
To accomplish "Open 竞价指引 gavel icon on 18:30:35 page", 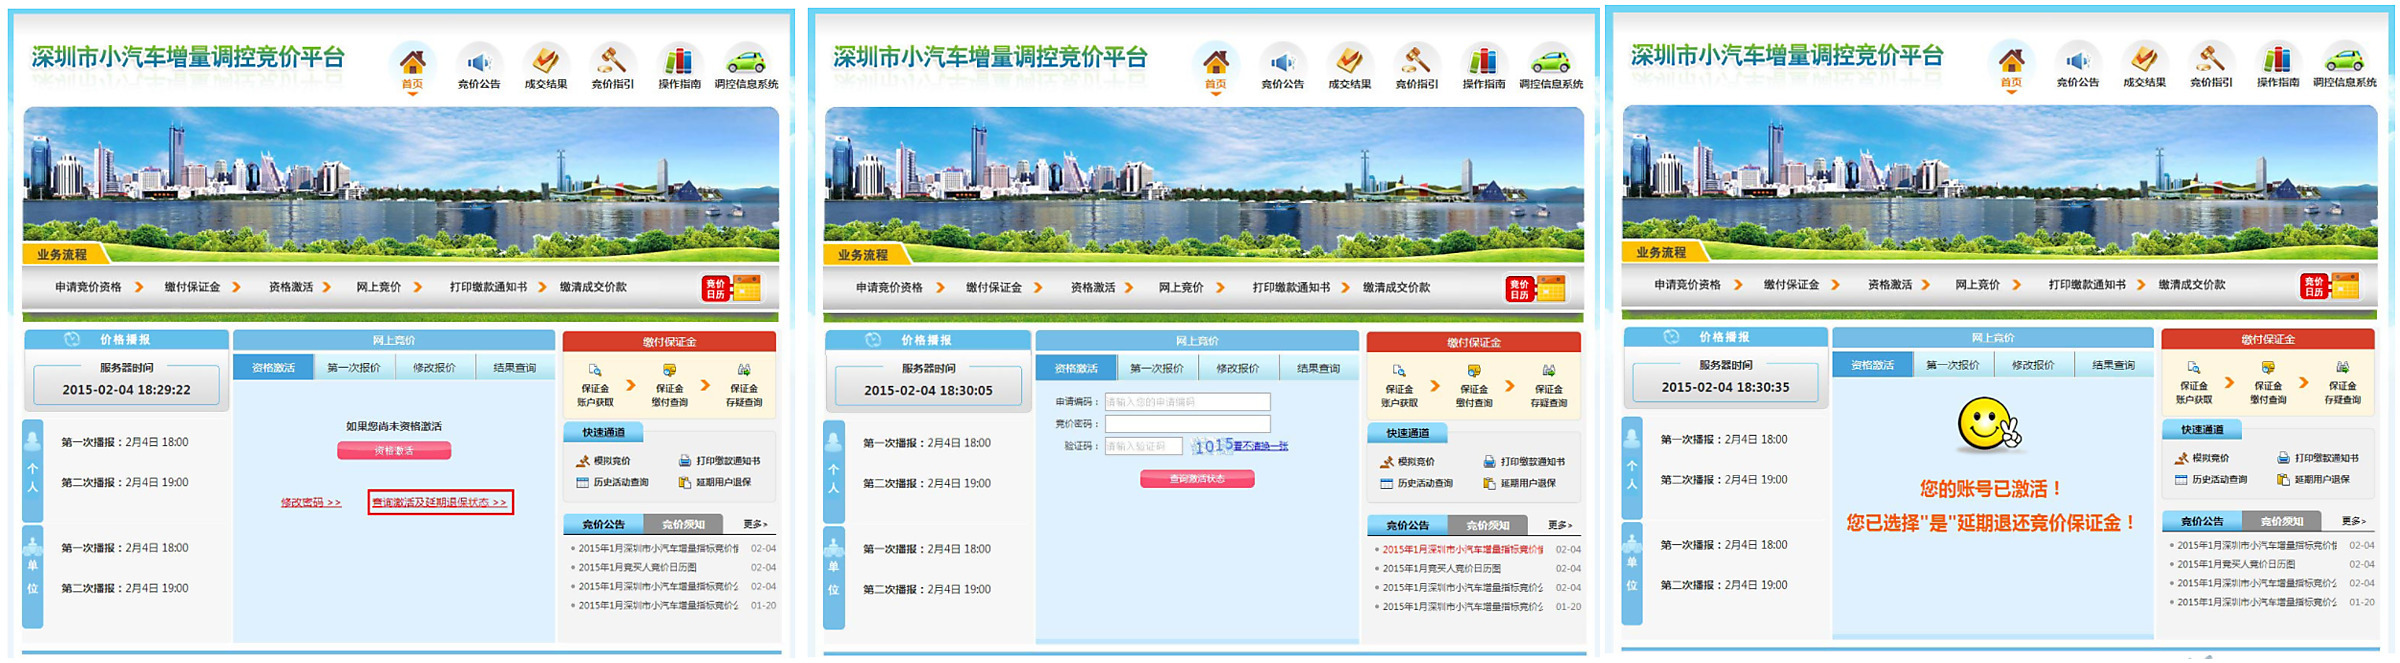I will [x=2211, y=60].
